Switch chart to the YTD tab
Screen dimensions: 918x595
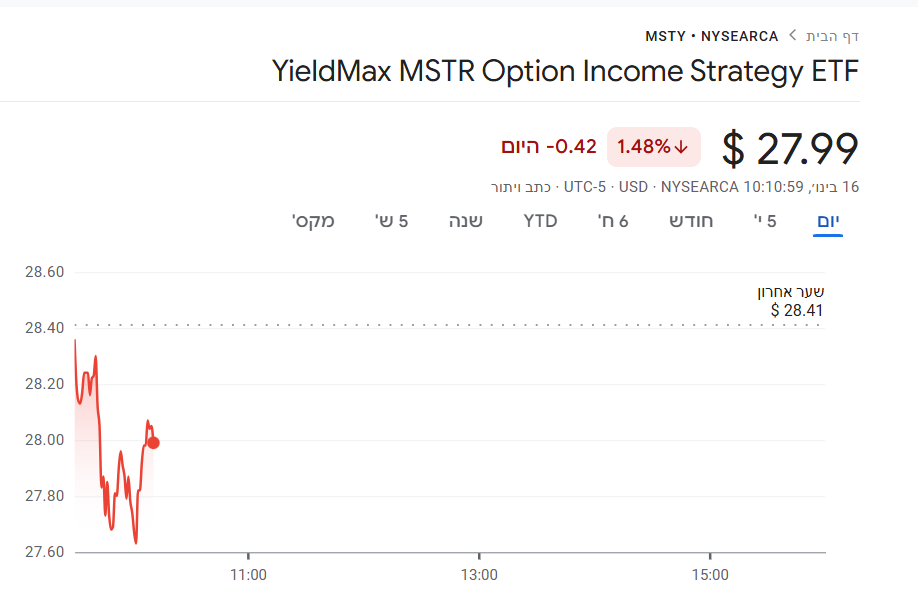541,221
